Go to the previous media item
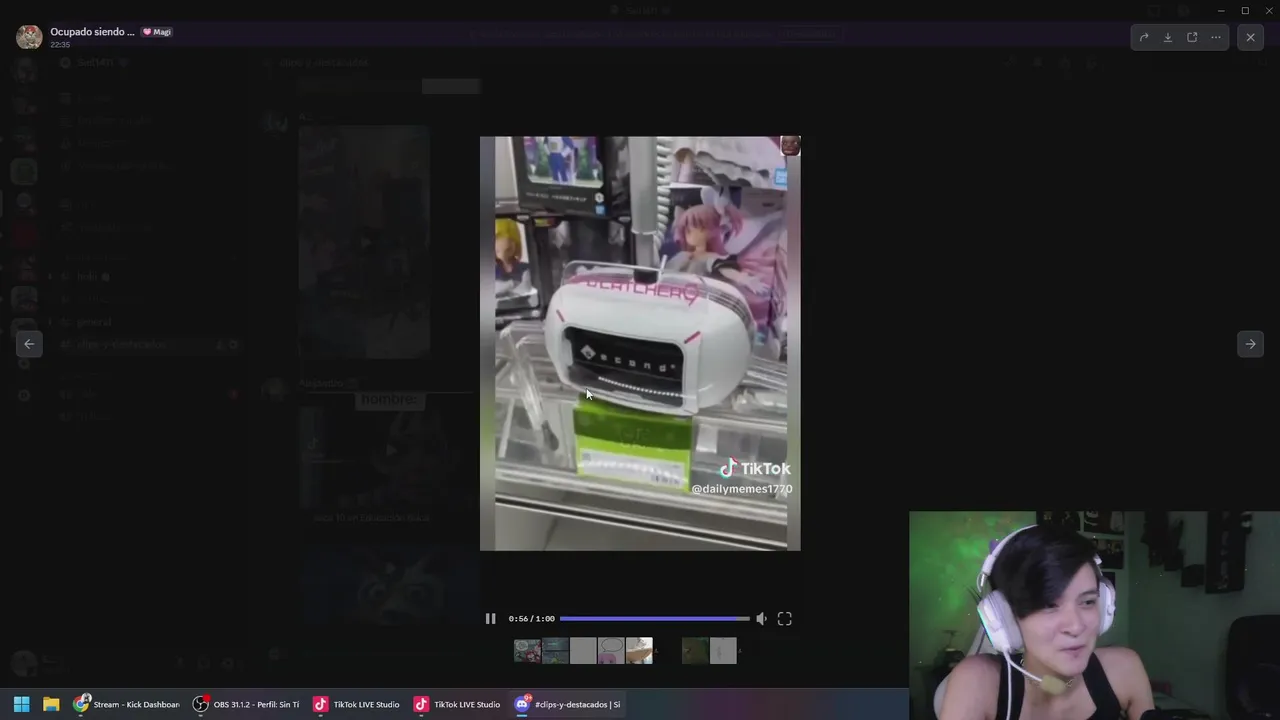 click(29, 344)
